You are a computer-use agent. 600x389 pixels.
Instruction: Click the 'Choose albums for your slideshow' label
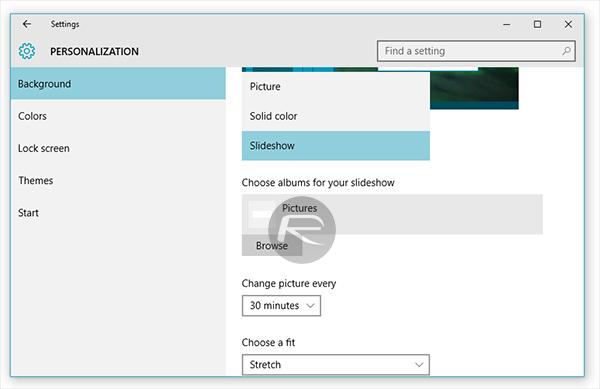pyautogui.click(x=318, y=183)
